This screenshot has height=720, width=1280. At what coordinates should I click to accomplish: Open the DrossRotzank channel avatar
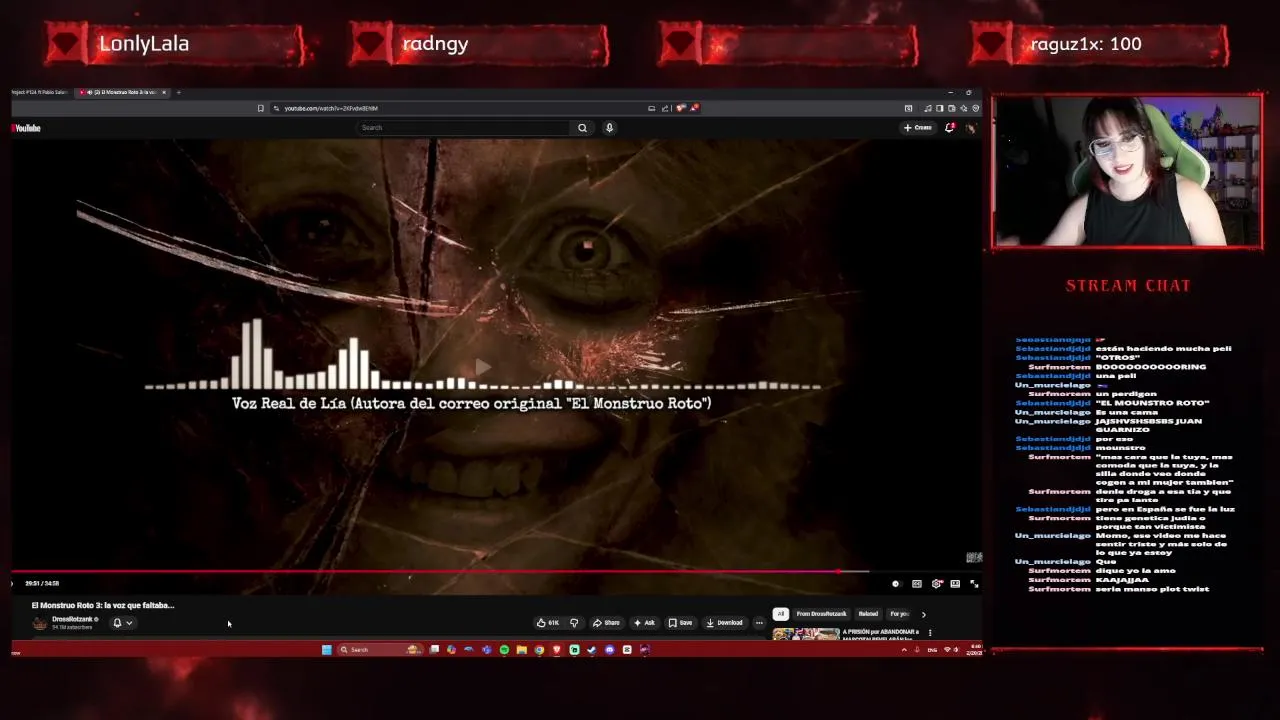(x=40, y=623)
